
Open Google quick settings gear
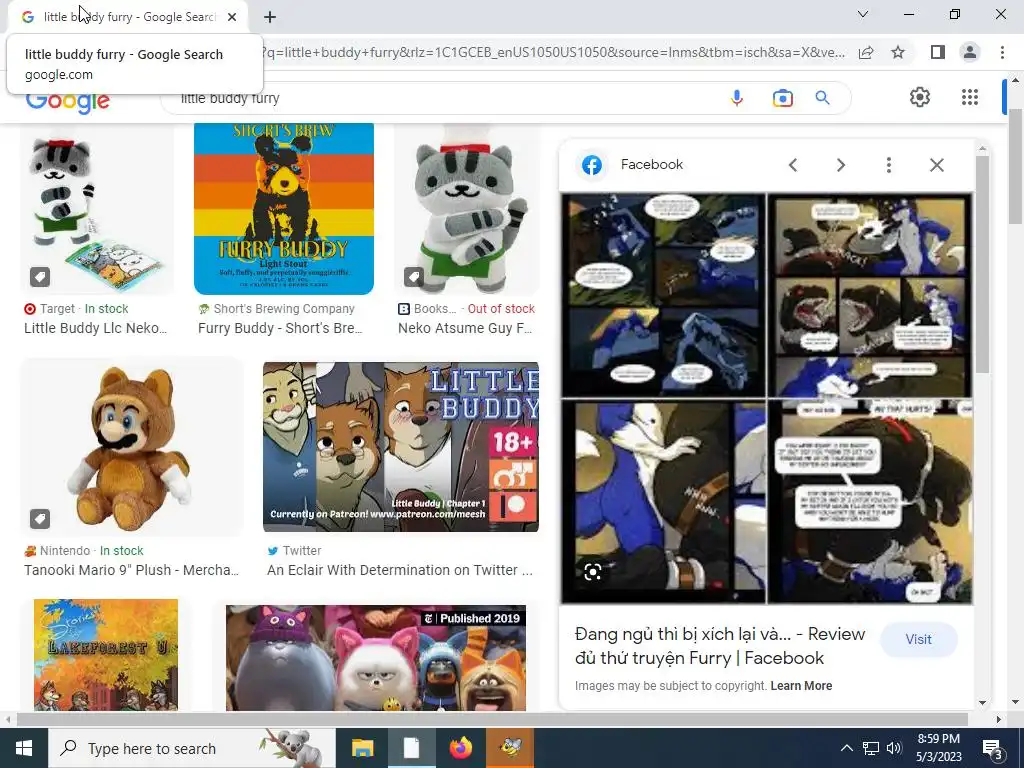[920, 97]
